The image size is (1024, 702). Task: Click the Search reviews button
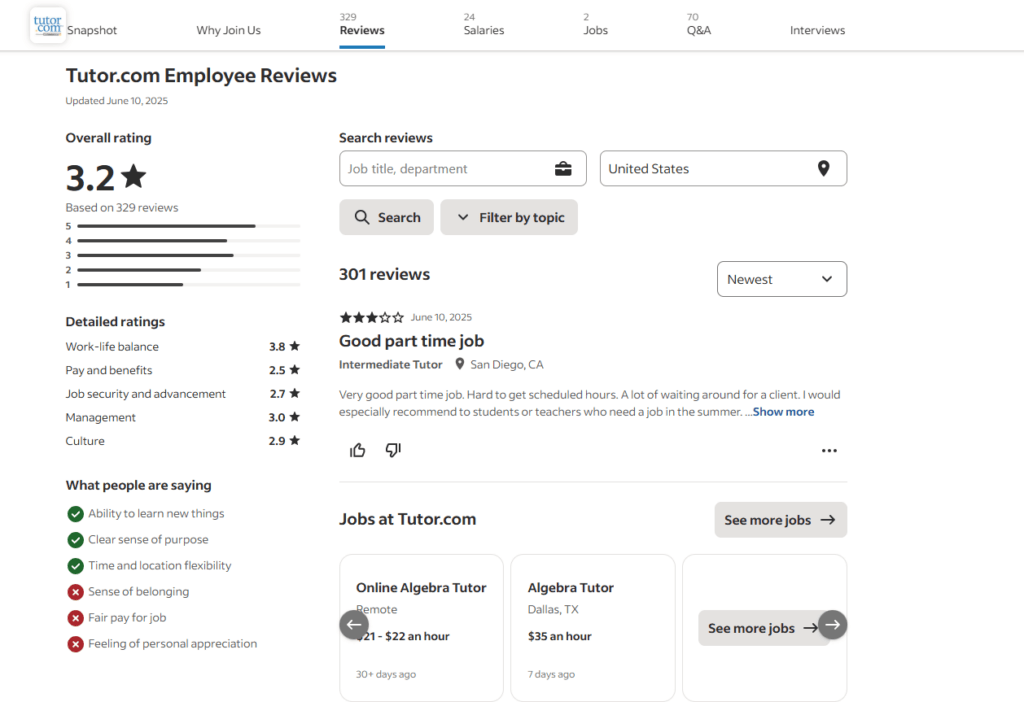point(387,218)
